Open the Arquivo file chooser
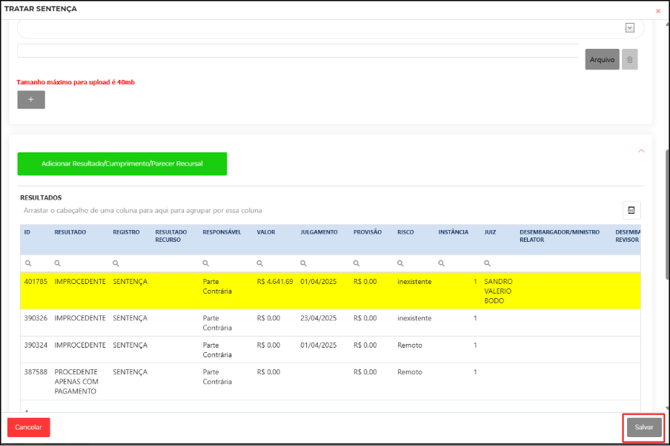 (x=602, y=60)
